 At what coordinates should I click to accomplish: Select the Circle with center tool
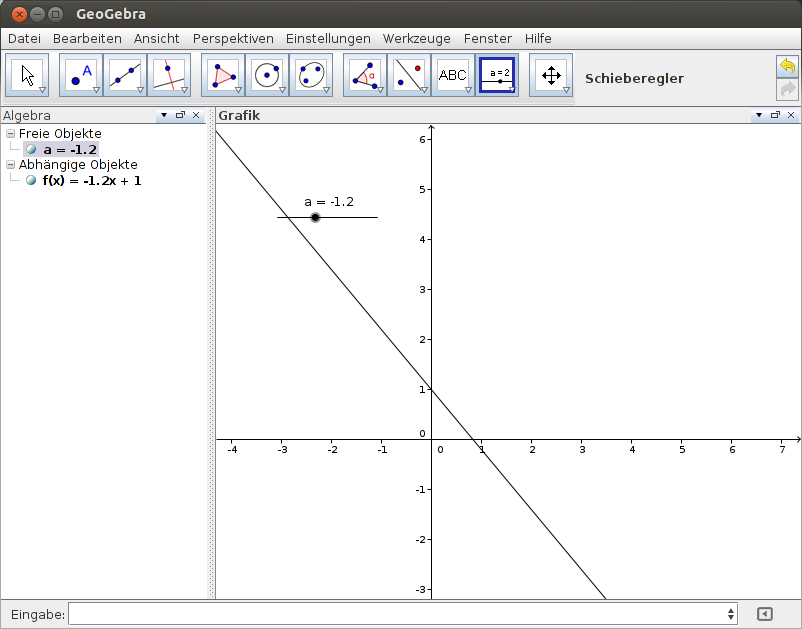(268, 73)
